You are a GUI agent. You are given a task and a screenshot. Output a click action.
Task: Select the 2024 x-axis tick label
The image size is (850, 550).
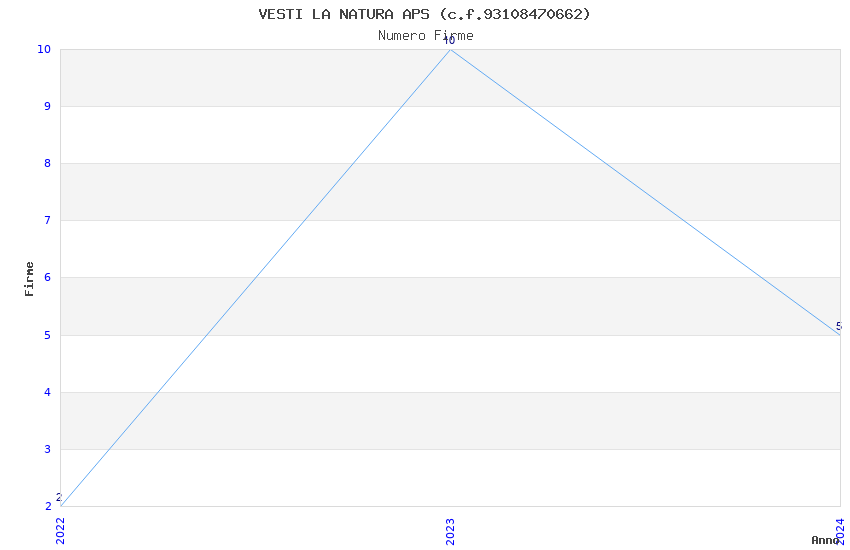point(841,531)
